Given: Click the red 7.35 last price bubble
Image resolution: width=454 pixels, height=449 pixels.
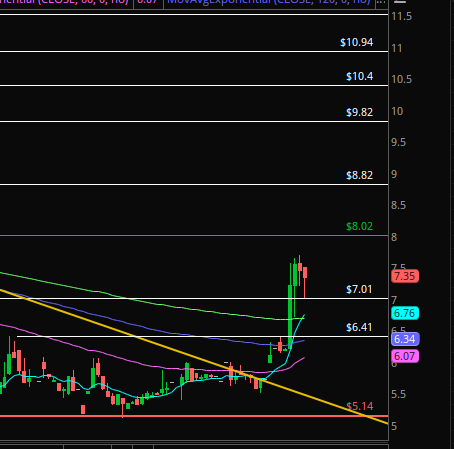Looking at the screenshot, I should [405, 276].
